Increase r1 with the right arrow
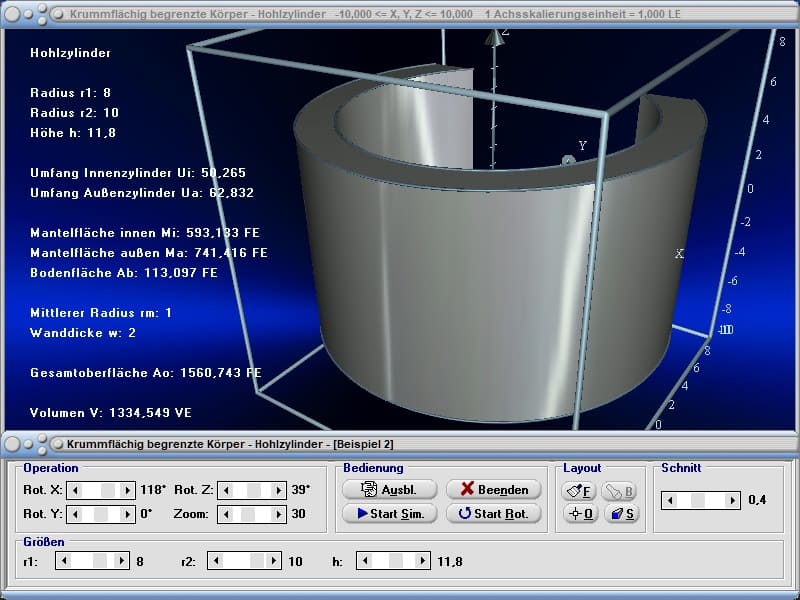This screenshot has width=800, height=600. point(121,561)
